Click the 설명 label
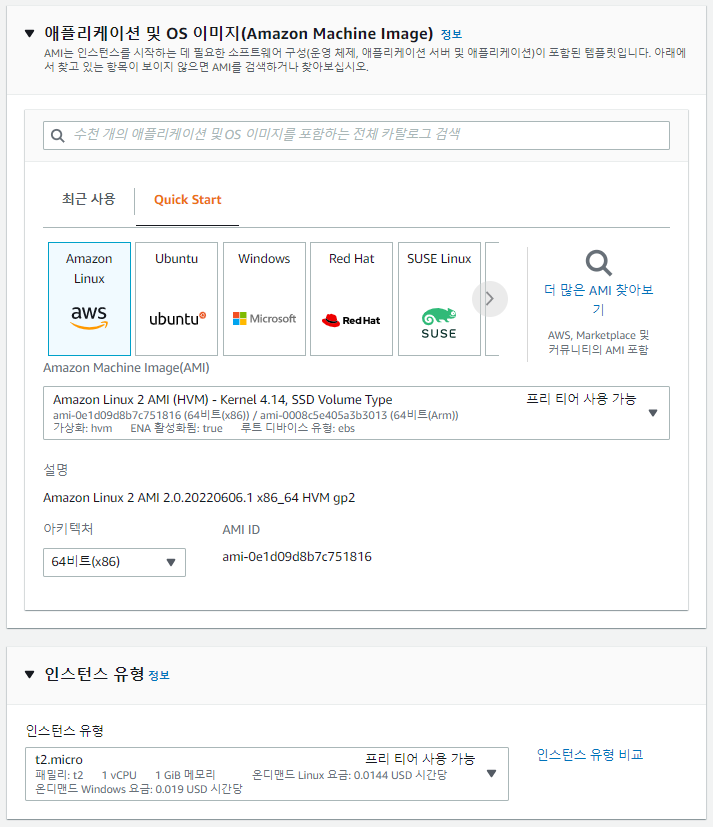Screen dimensions: 713x827 tap(55, 469)
